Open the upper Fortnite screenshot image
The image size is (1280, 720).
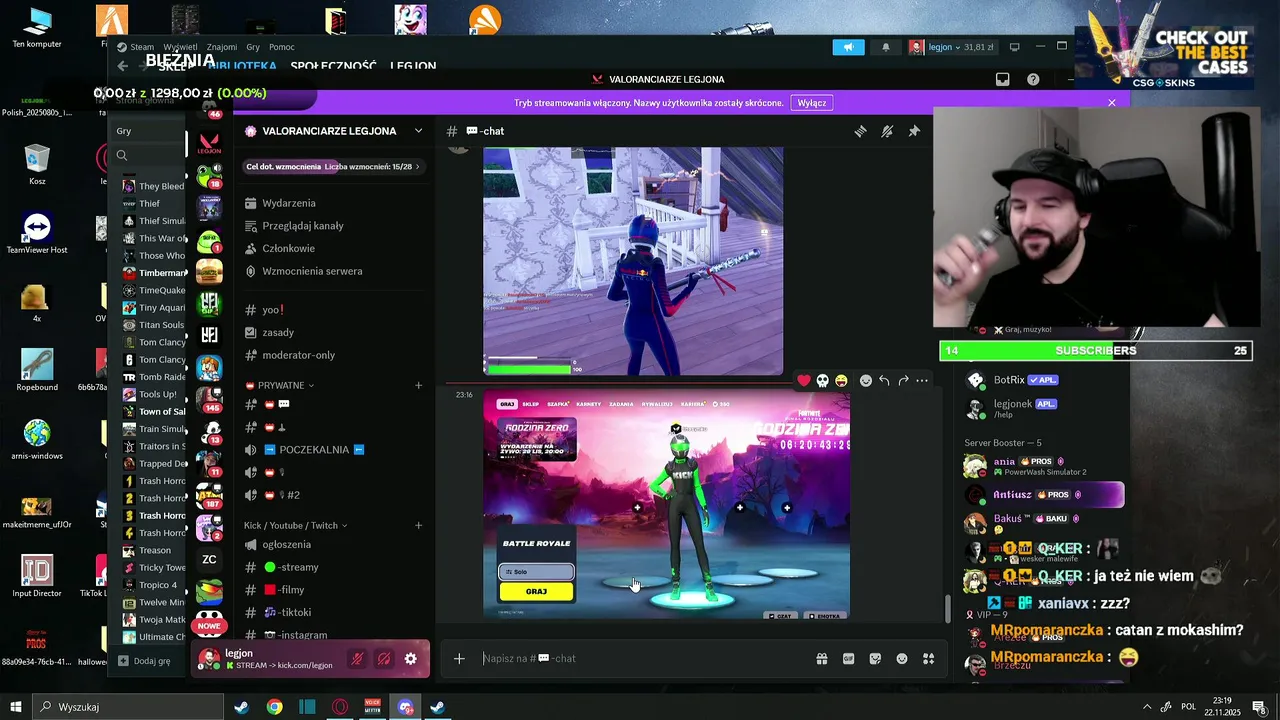(x=633, y=261)
